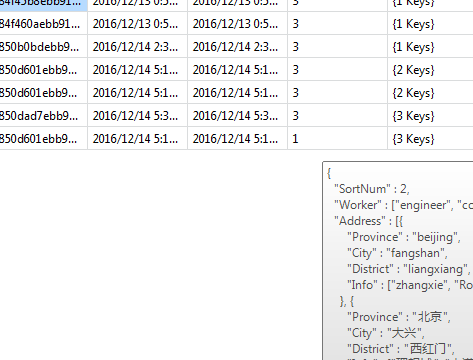Click value 3 in the 850dad7ebb9 row
This screenshot has height=360, width=473.
coord(337,116)
